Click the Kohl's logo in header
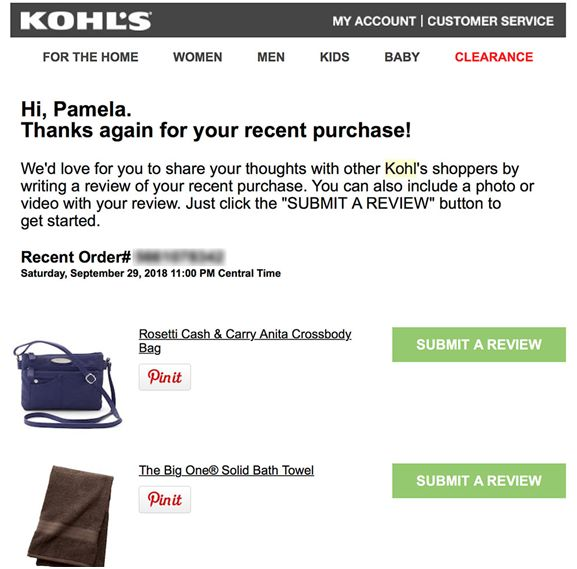The width and height of the screenshot is (577, 569). 86,21
